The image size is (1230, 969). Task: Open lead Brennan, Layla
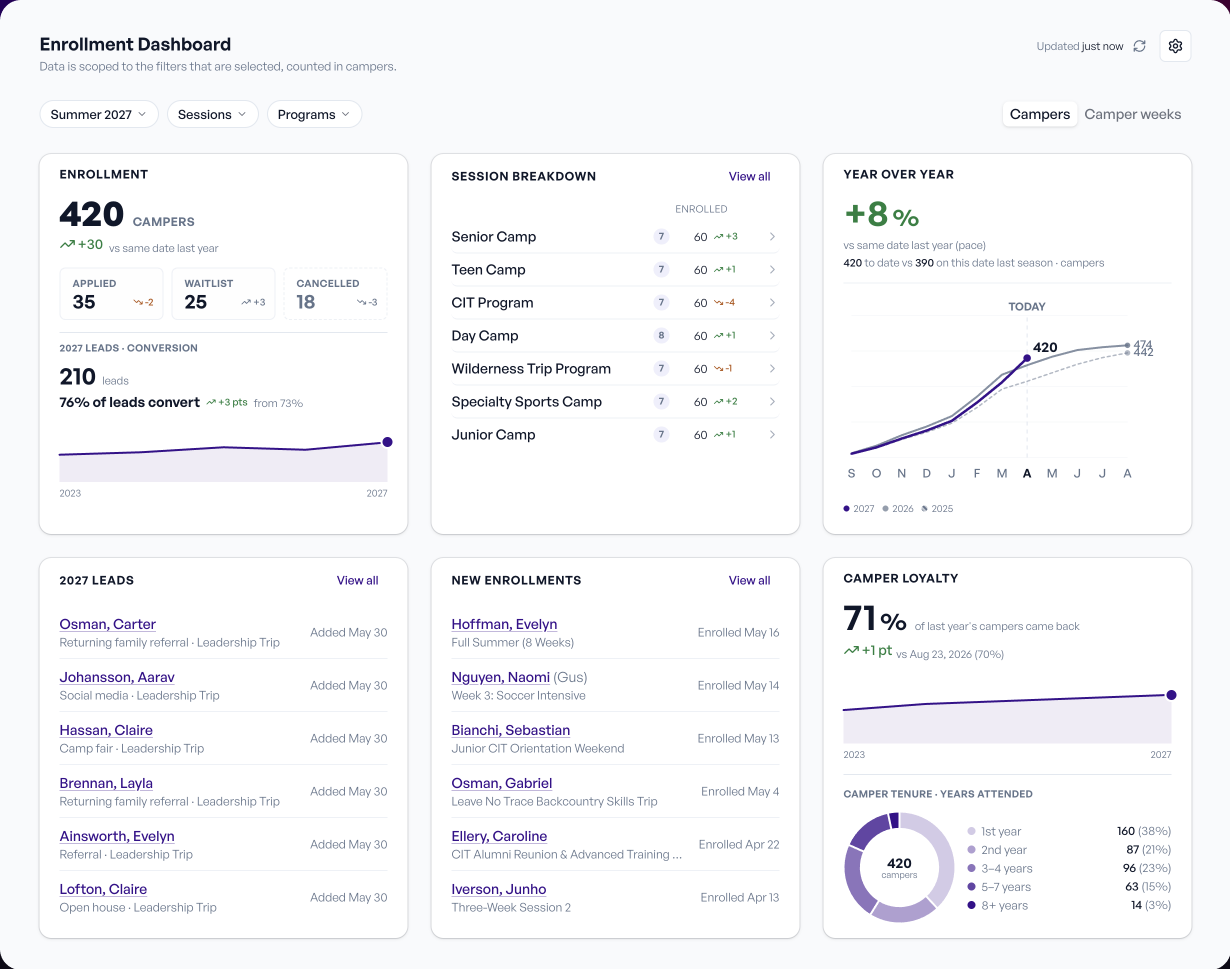click(x=106, y=783)
